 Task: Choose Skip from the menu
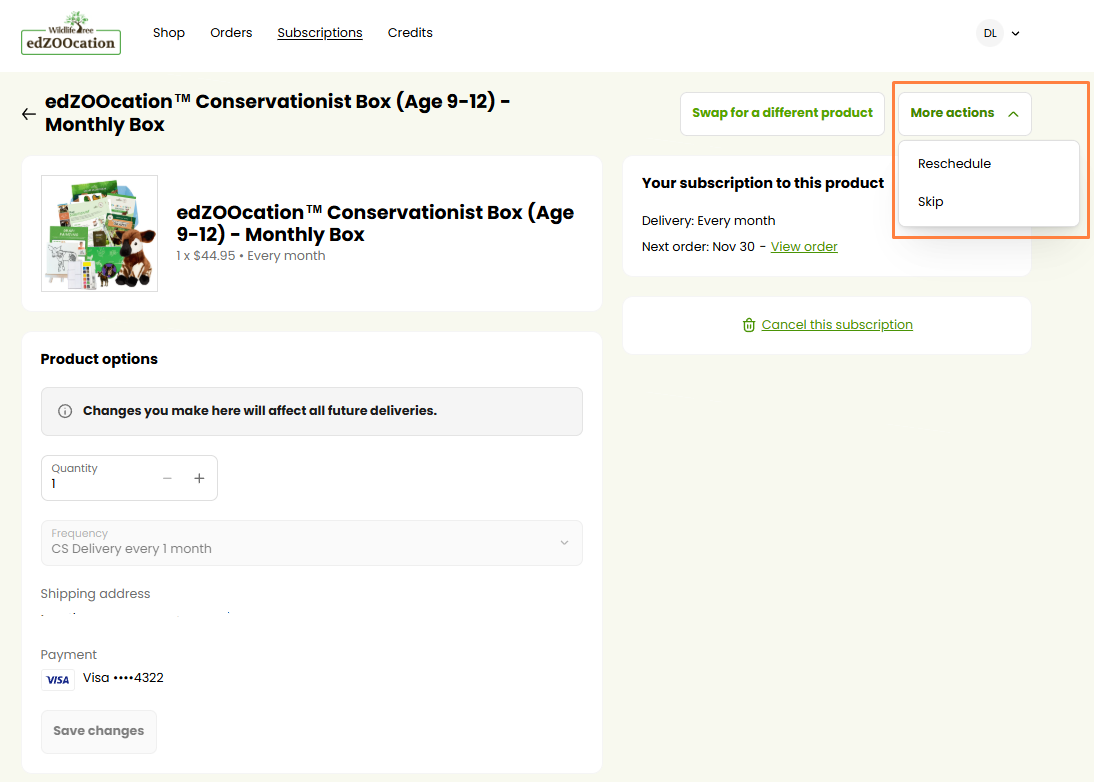(931, 202)
